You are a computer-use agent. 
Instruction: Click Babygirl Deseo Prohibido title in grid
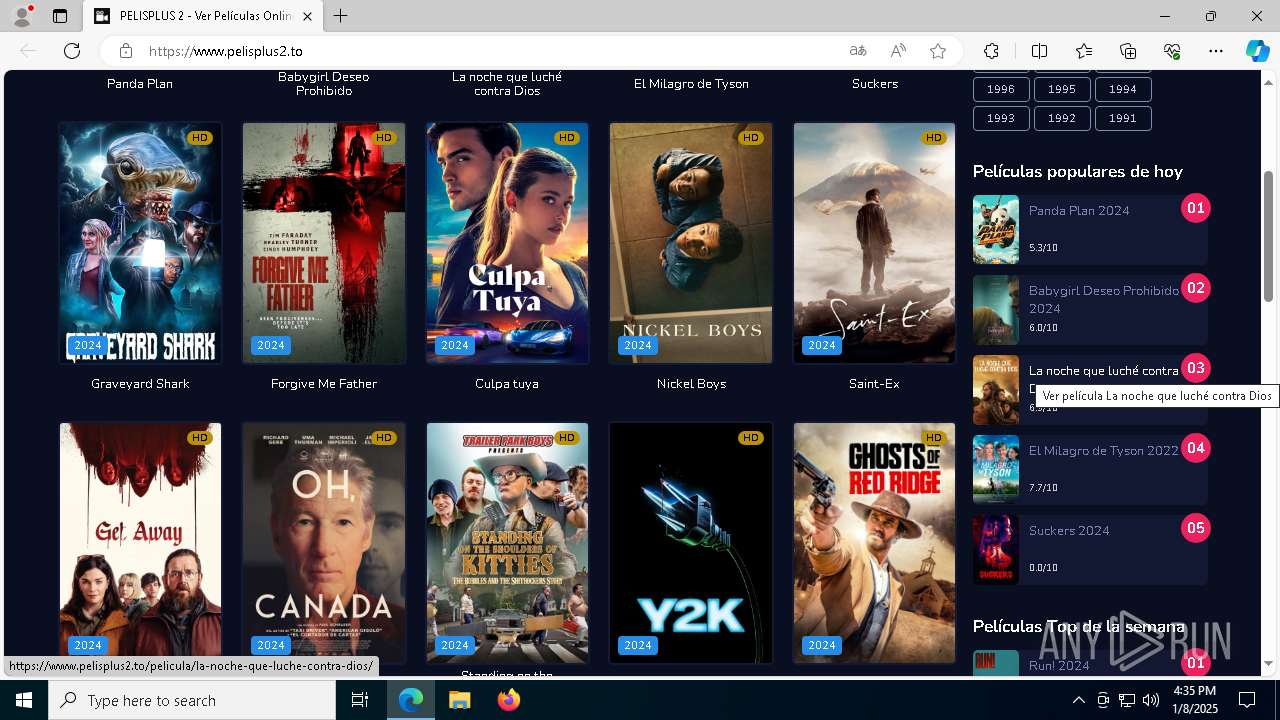point(324,84)
